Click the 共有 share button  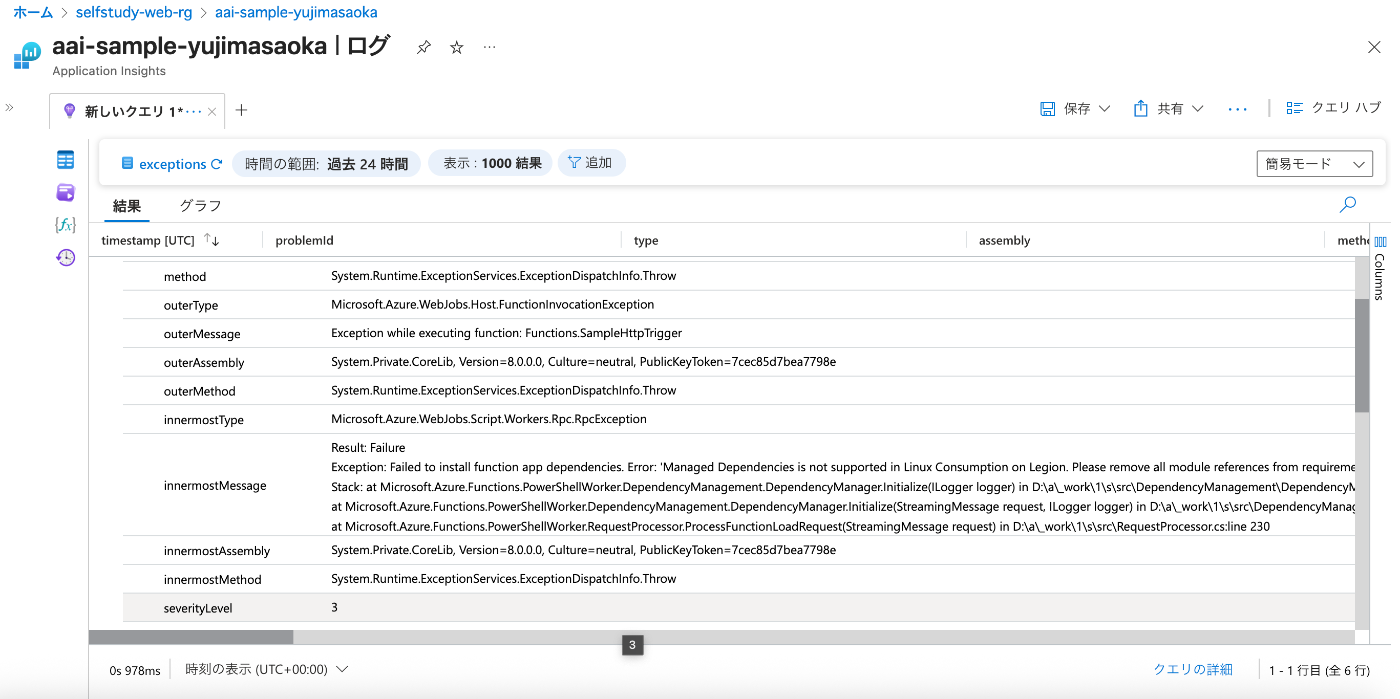pos(1158,108)
